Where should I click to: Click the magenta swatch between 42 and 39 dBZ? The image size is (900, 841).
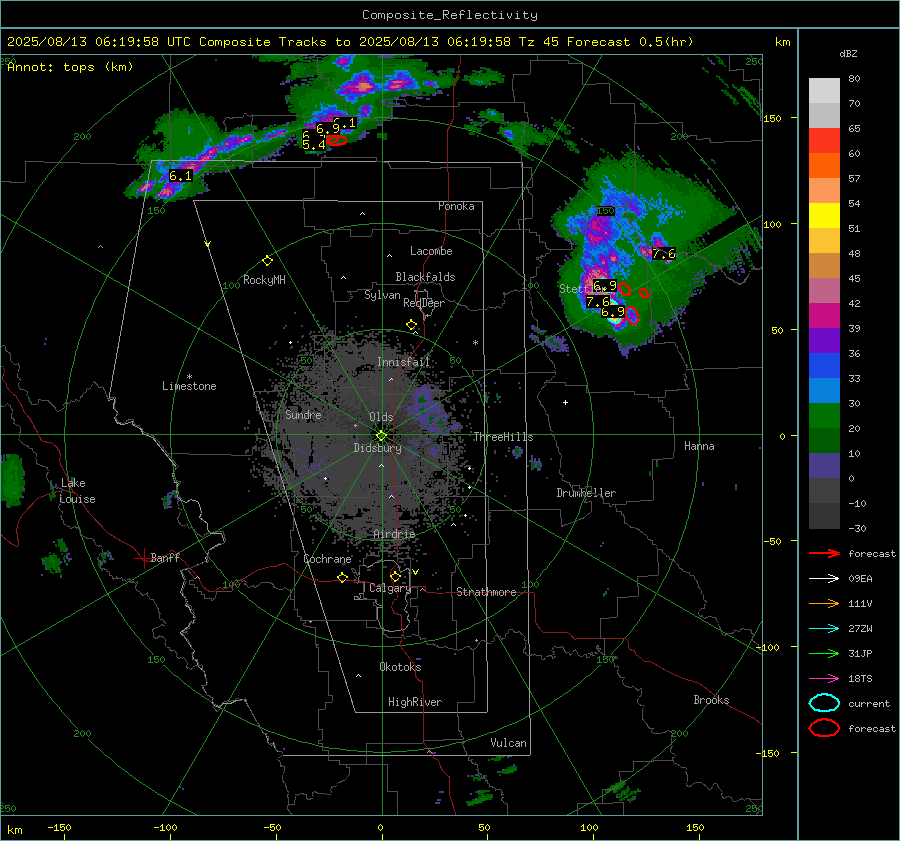coord(824,316)
